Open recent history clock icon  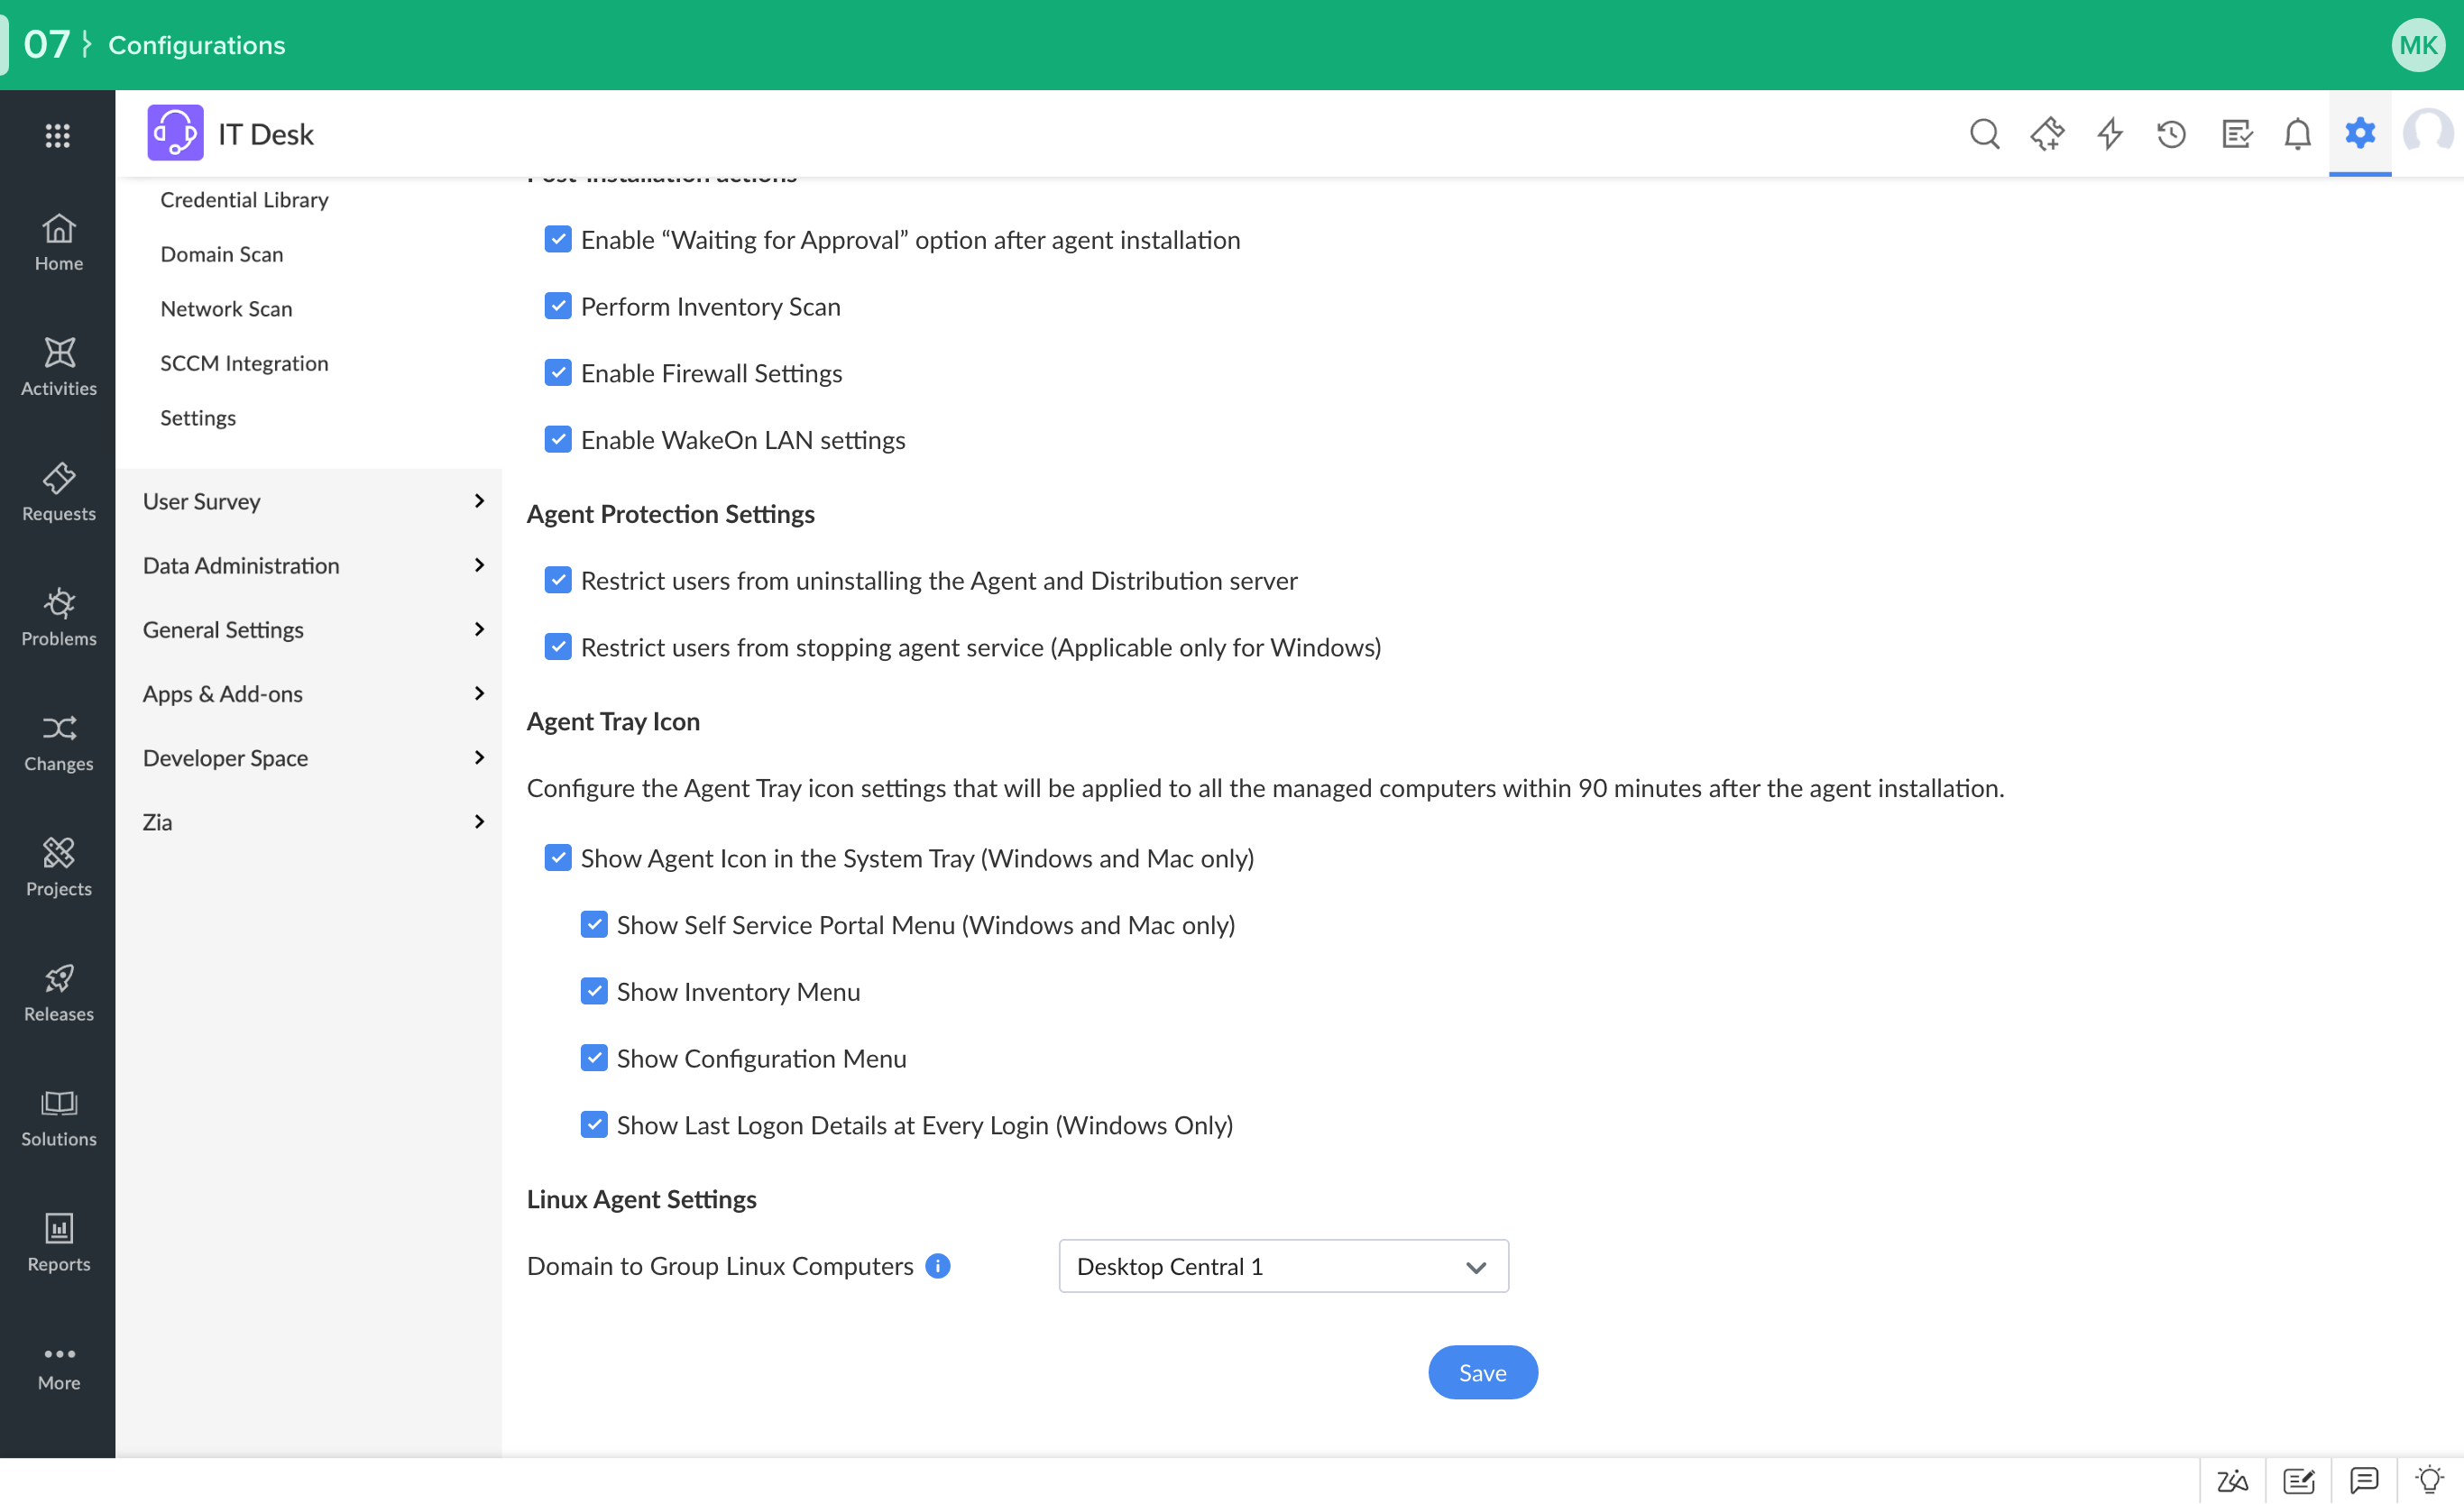pyautogui.click(x=2172, y=133)
